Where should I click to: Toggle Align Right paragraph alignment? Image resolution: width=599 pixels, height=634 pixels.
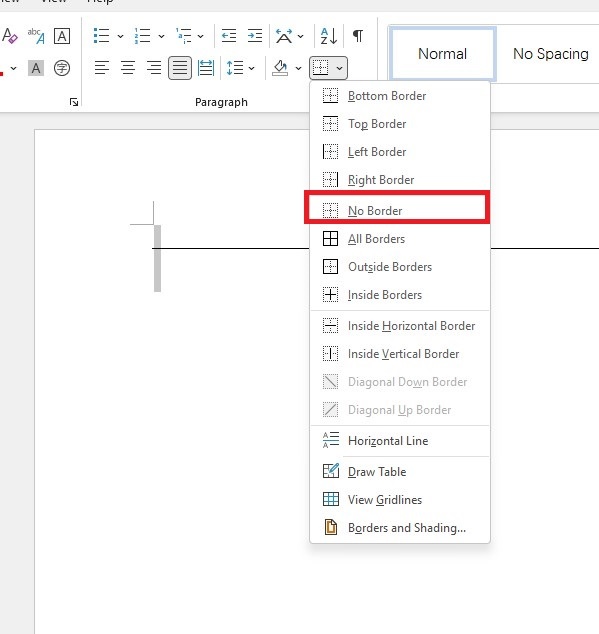tap(154, 68)
